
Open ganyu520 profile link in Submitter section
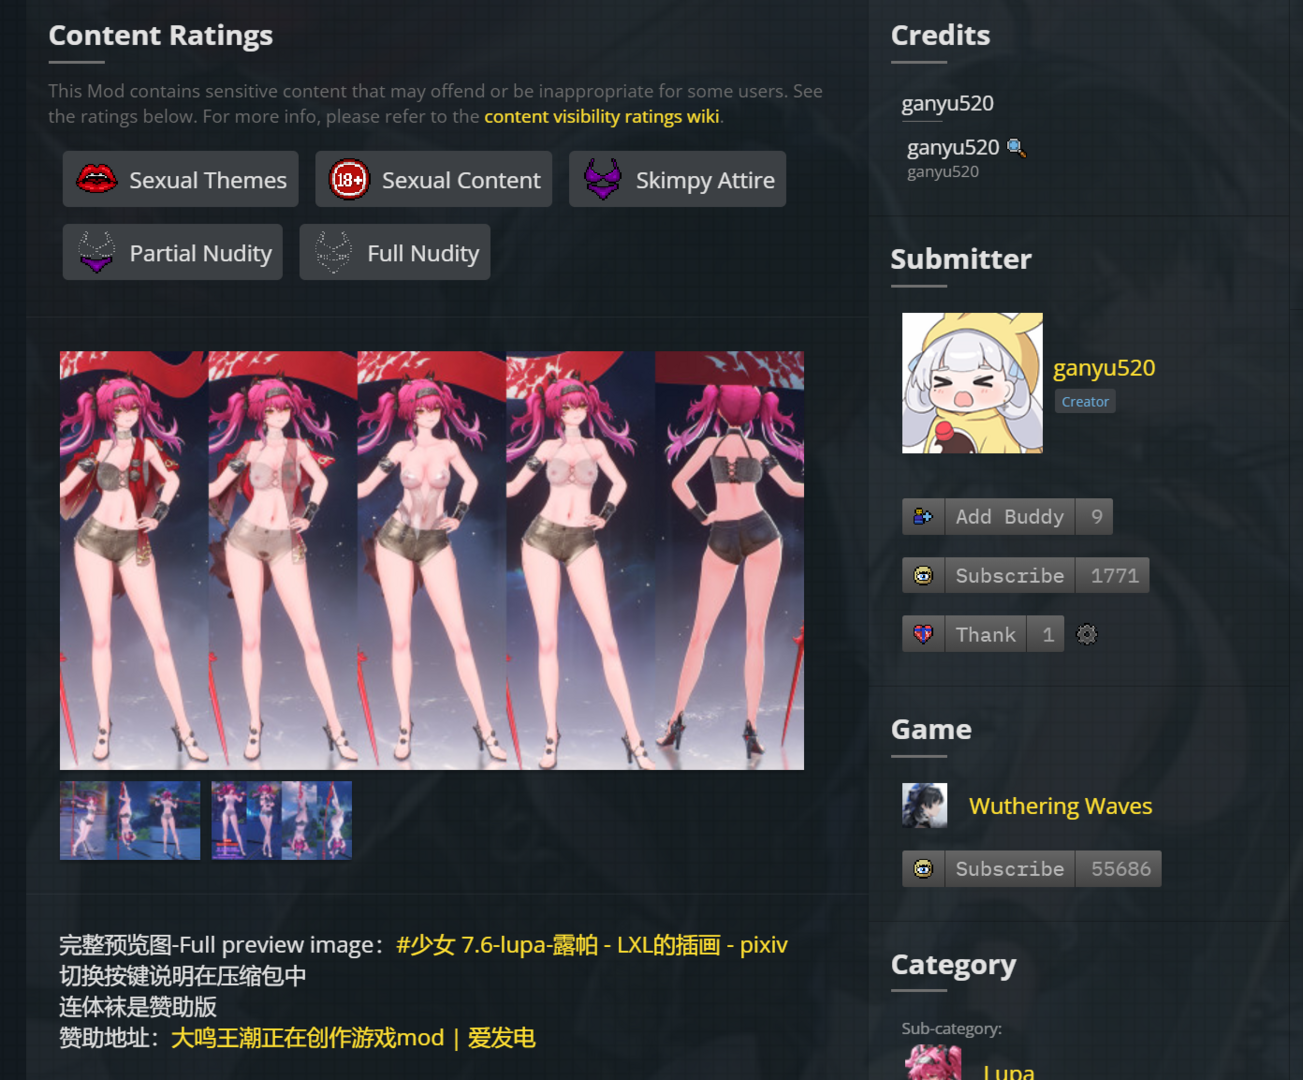1104,368
